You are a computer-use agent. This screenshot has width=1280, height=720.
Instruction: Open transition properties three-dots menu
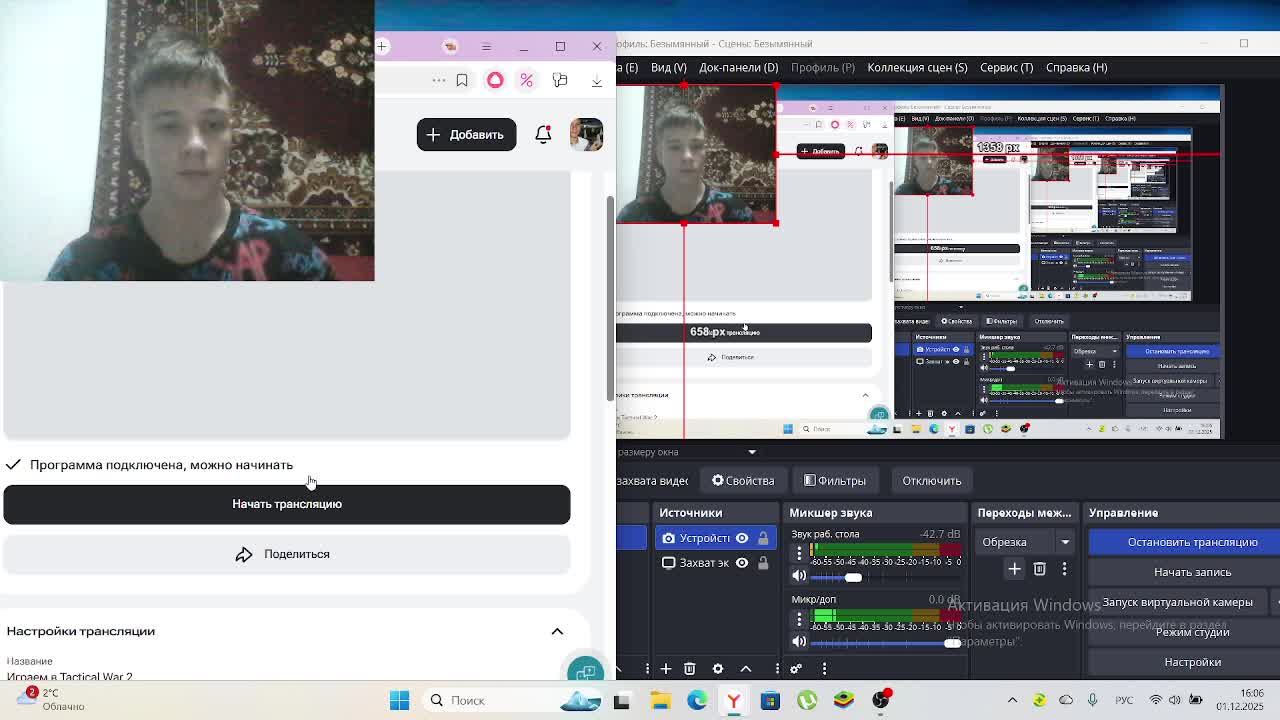[1064, 569]
